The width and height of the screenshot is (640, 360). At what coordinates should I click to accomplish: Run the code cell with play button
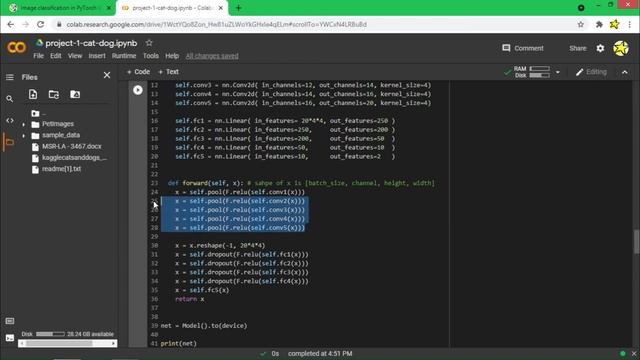(138, 90)
